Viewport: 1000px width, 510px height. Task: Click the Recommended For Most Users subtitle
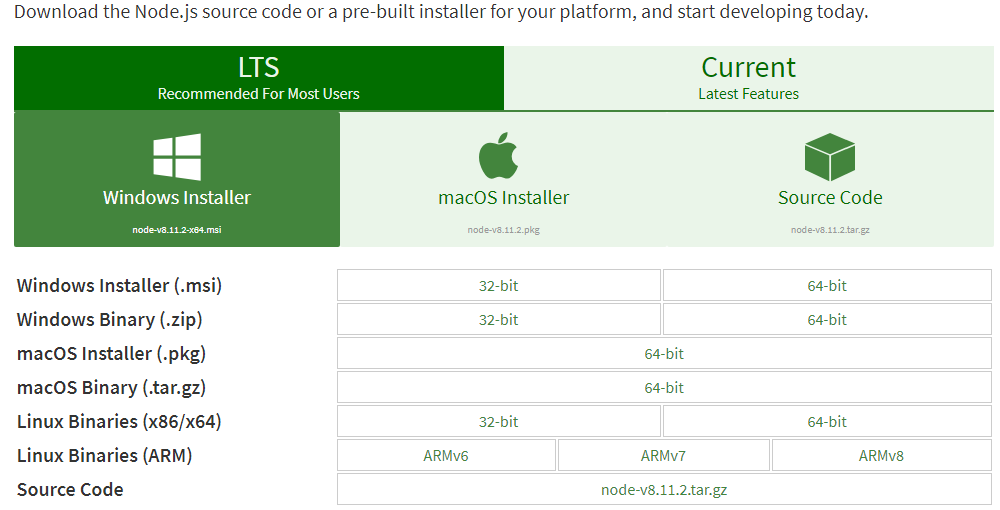(x=259, y=94)
